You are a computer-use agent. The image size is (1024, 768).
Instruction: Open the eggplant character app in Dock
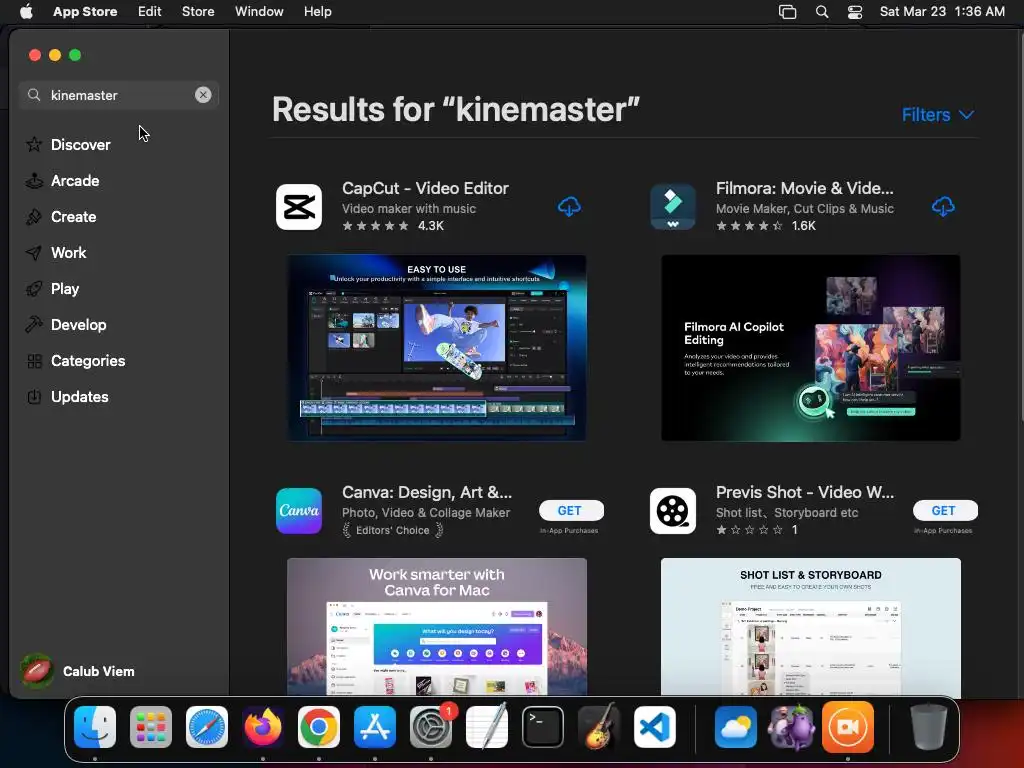[x=792, y=727]
